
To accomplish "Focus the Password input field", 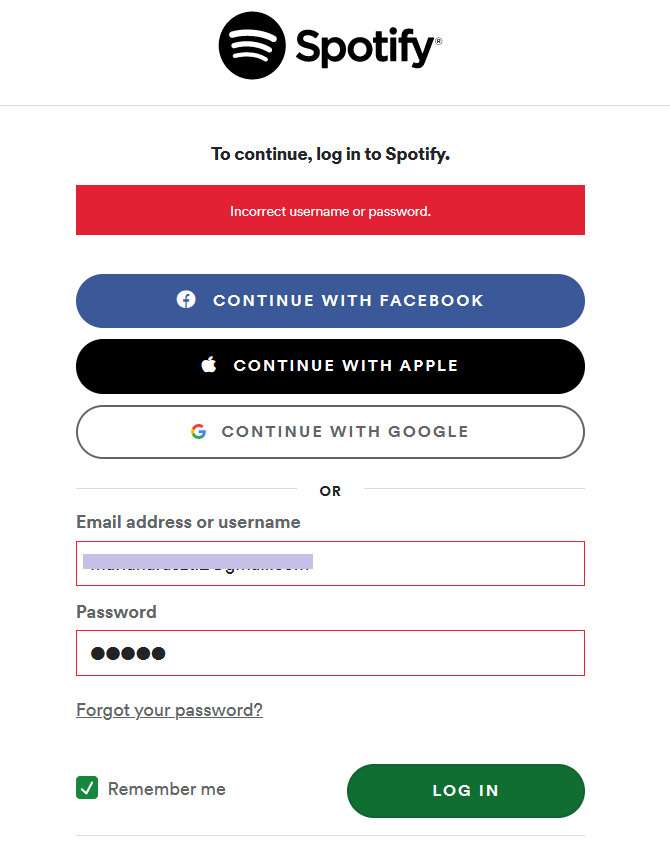I will (x=330, y=653).
